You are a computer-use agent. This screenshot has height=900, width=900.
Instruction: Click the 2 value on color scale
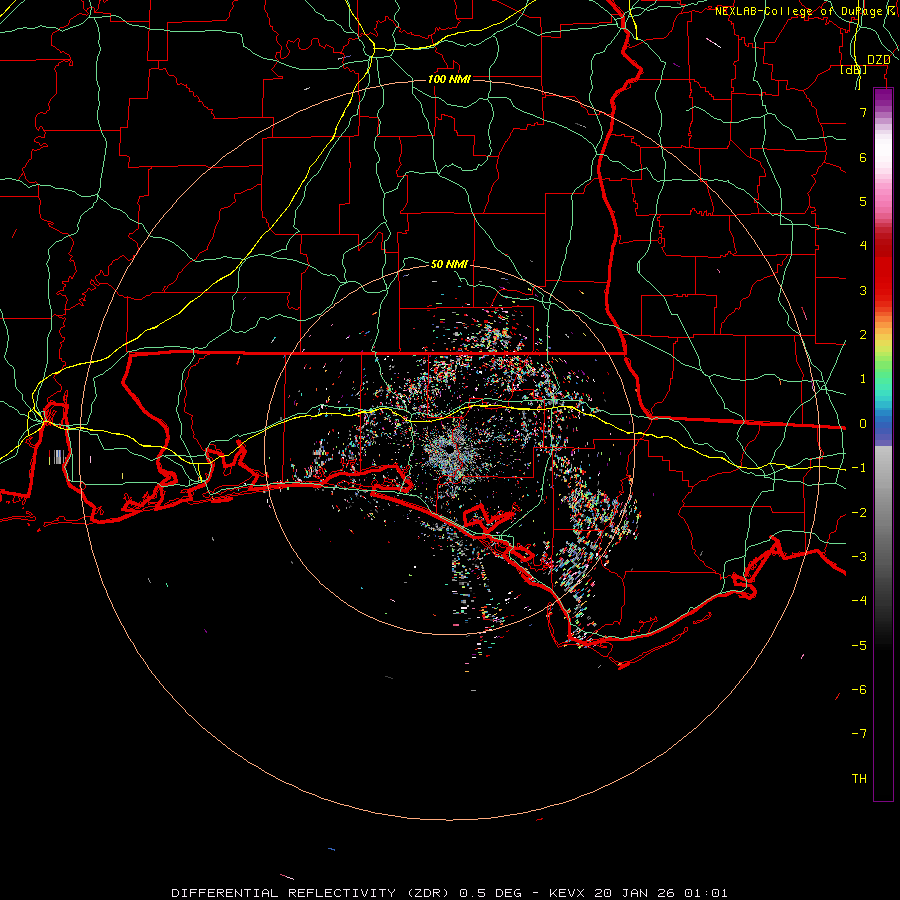tap(863, 335)
